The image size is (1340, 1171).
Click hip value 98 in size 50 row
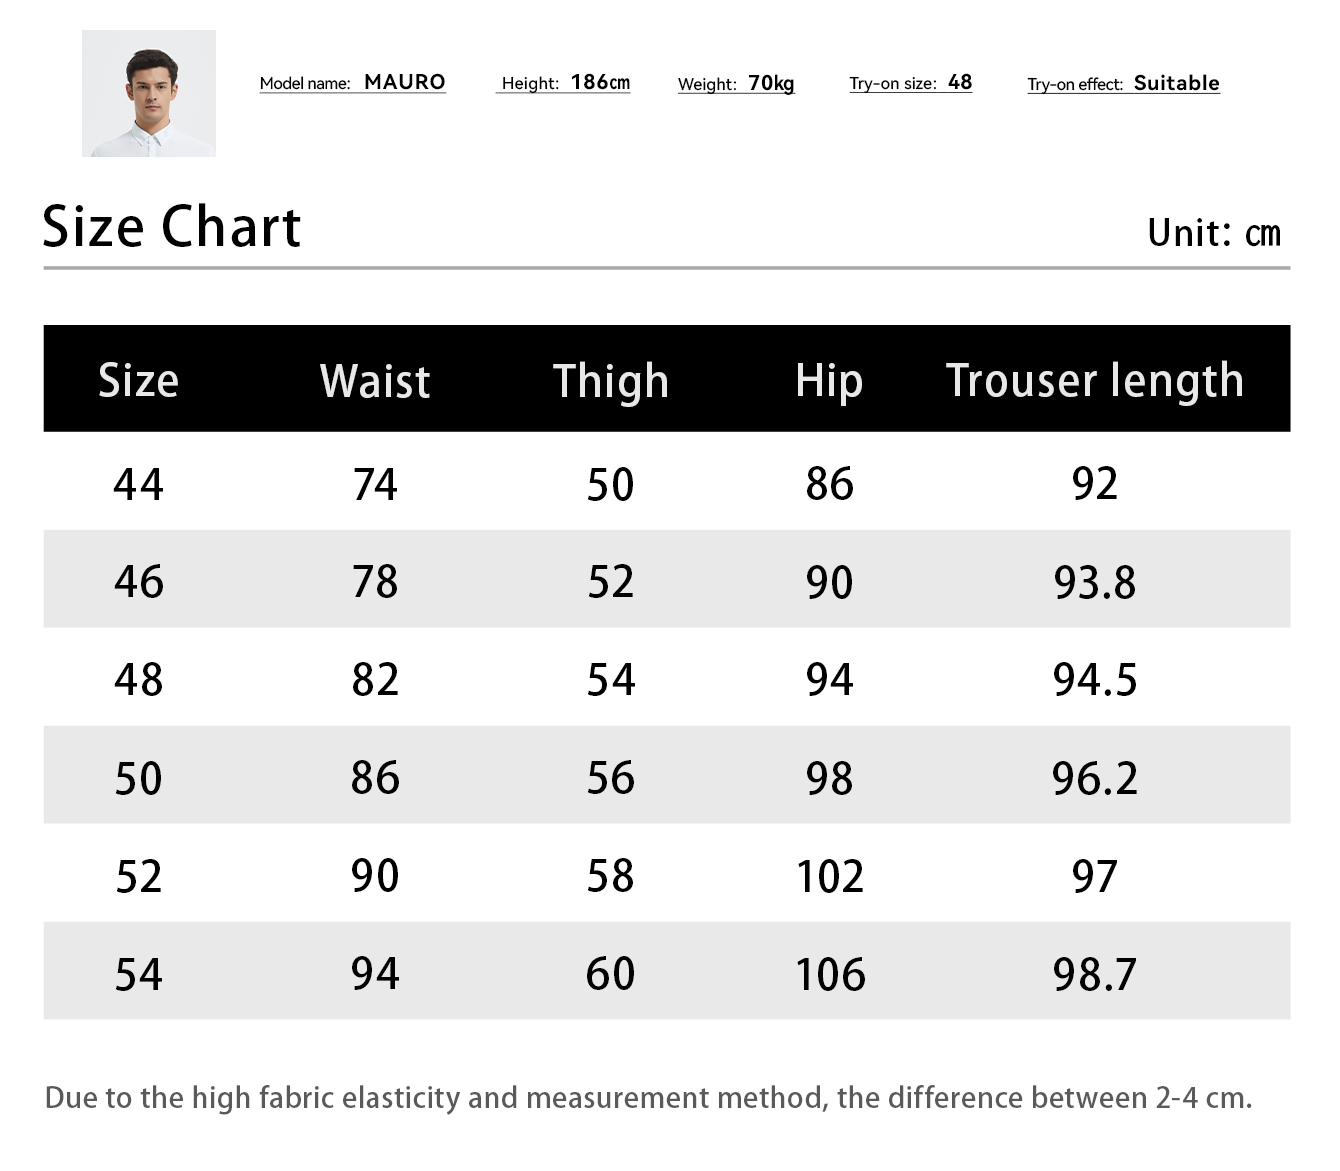829,778
